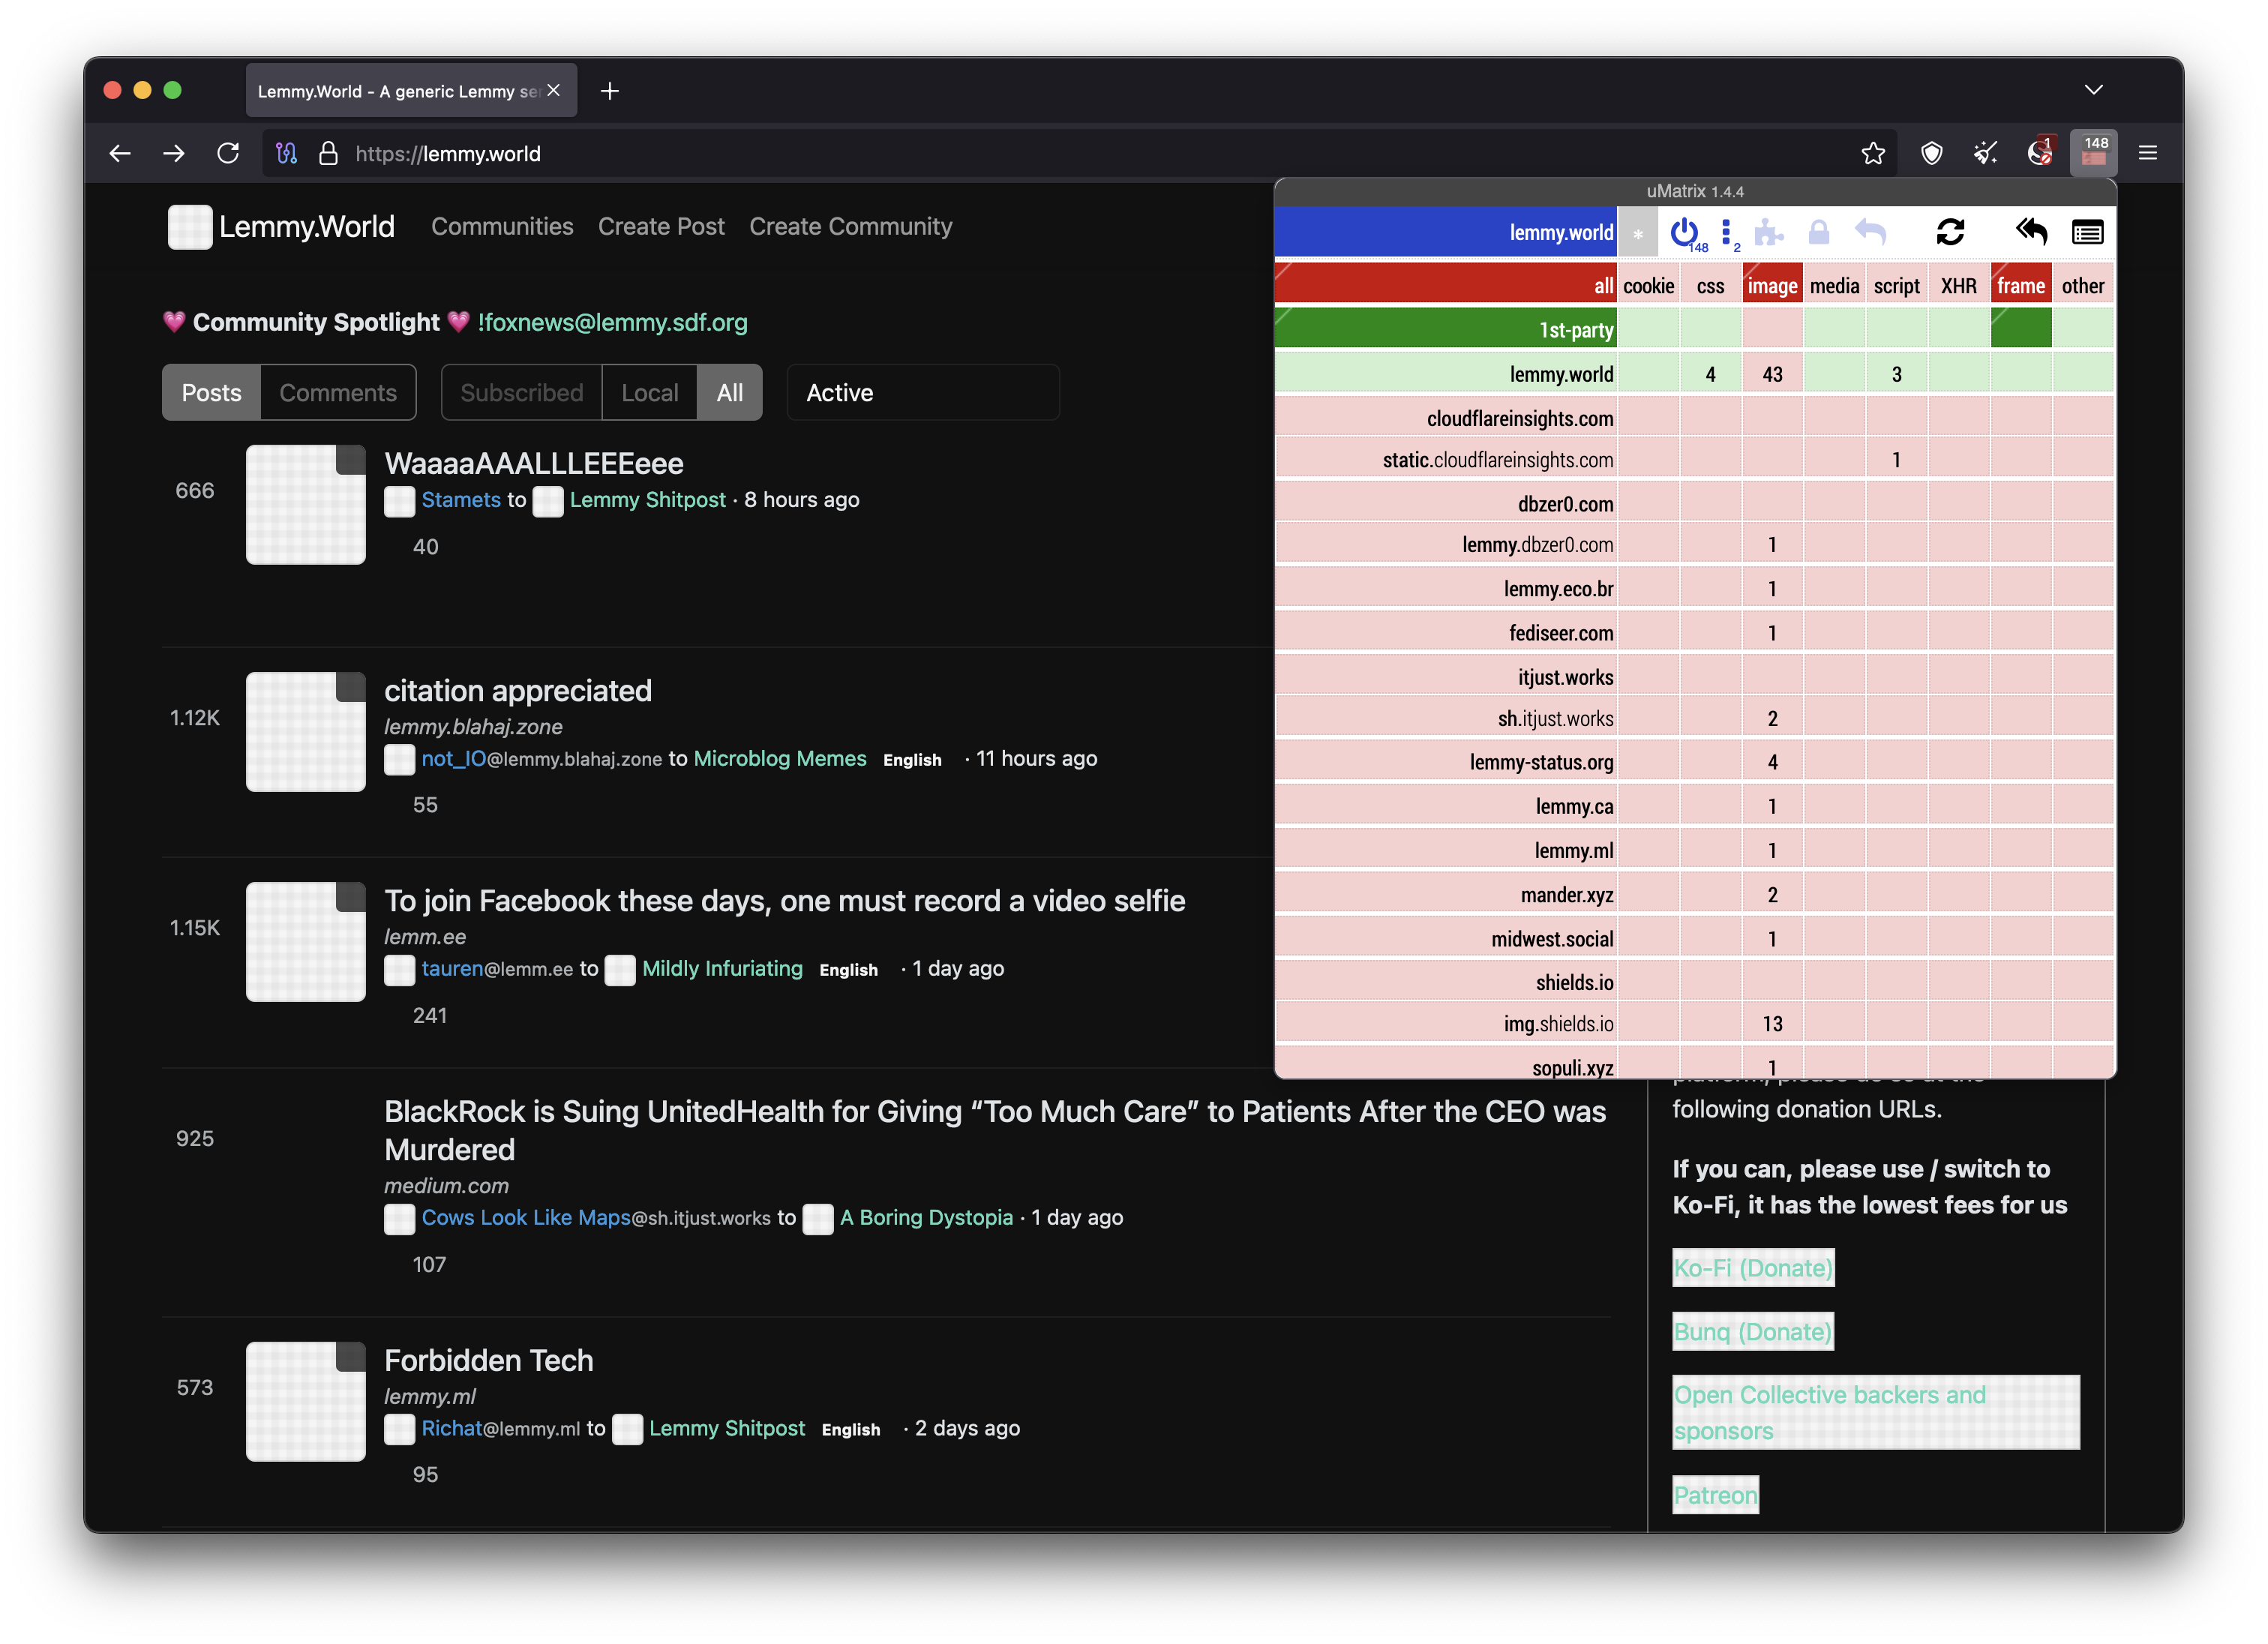Reload the current browser page
This screenshot has height=1644, width=2268.
point(228,153)
